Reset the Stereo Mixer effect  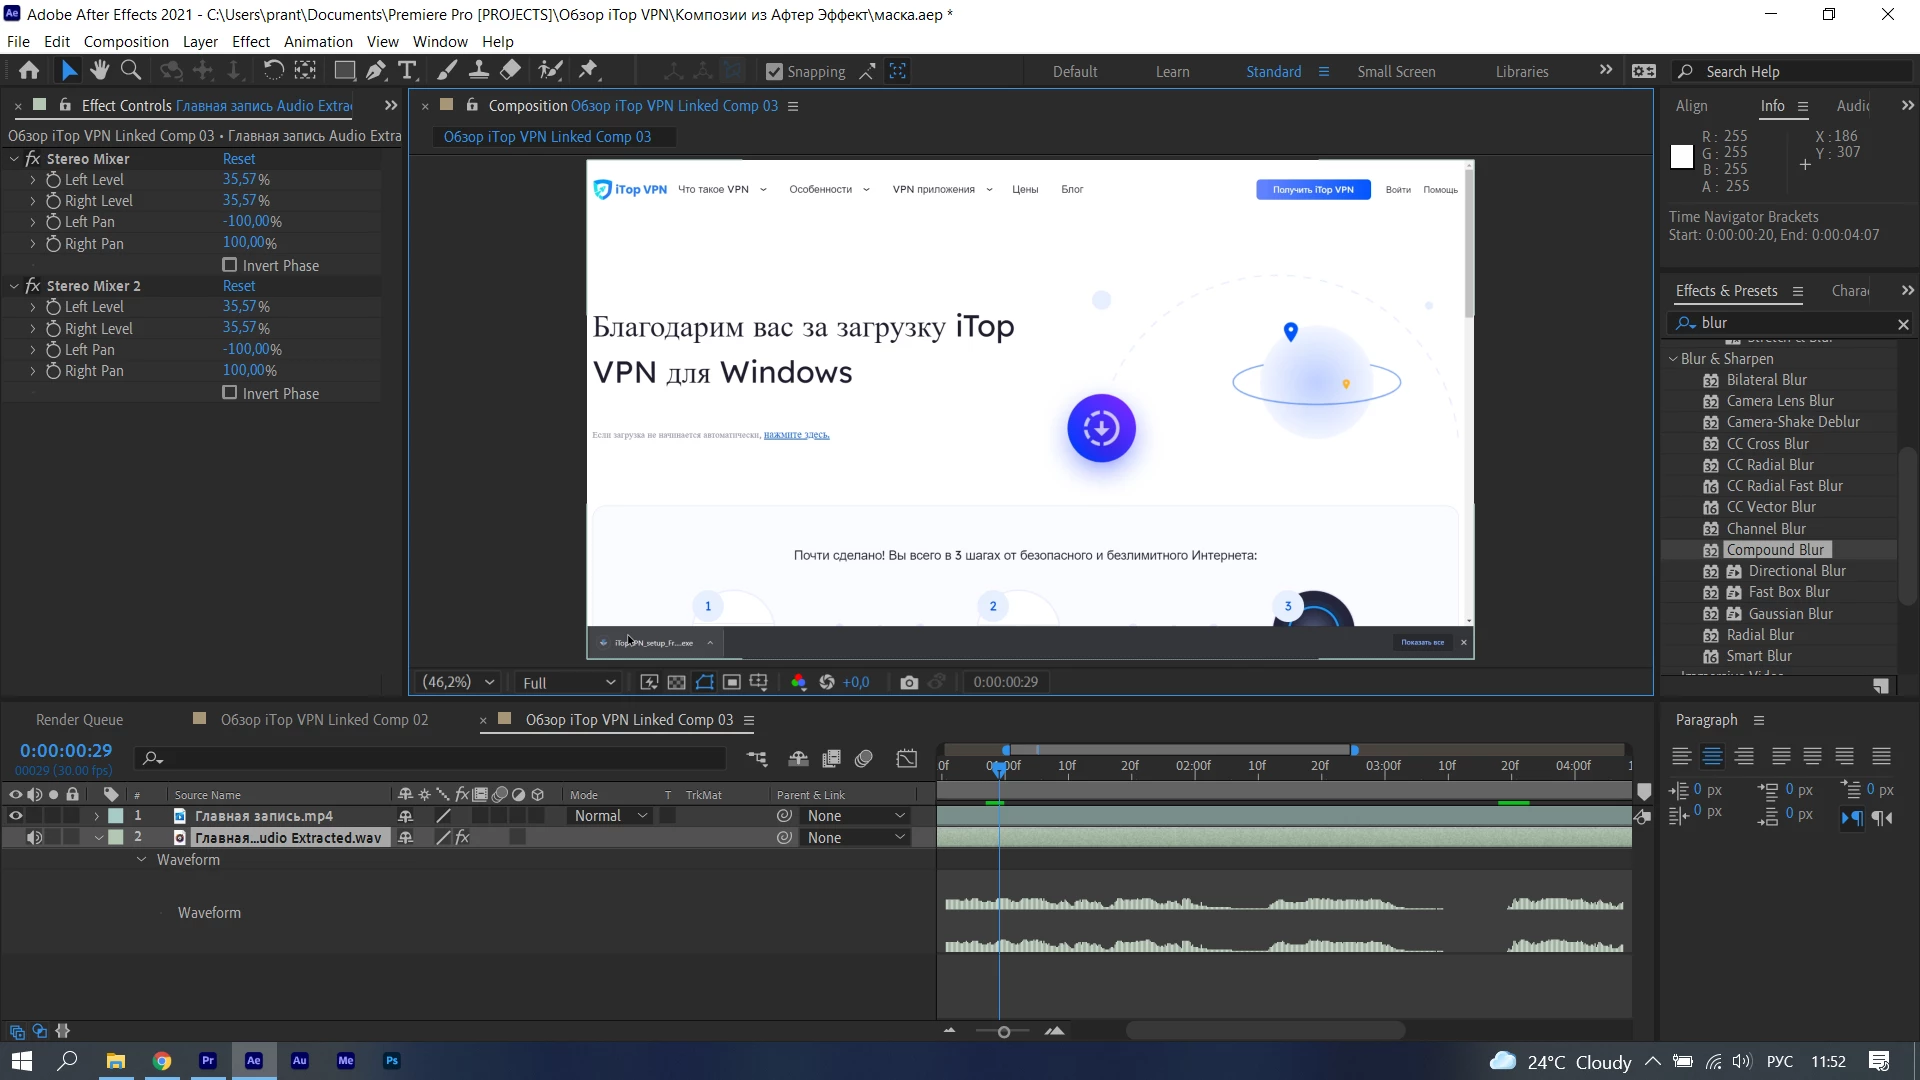[239, 159]
